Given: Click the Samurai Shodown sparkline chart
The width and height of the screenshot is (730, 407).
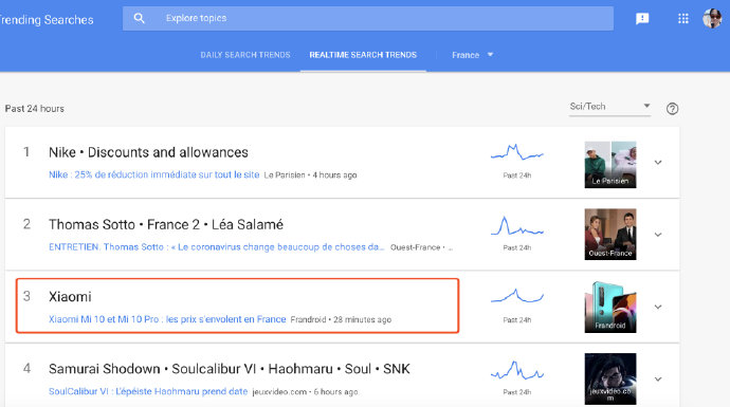Looking at the screenshot, I should (x=517, y=370).
